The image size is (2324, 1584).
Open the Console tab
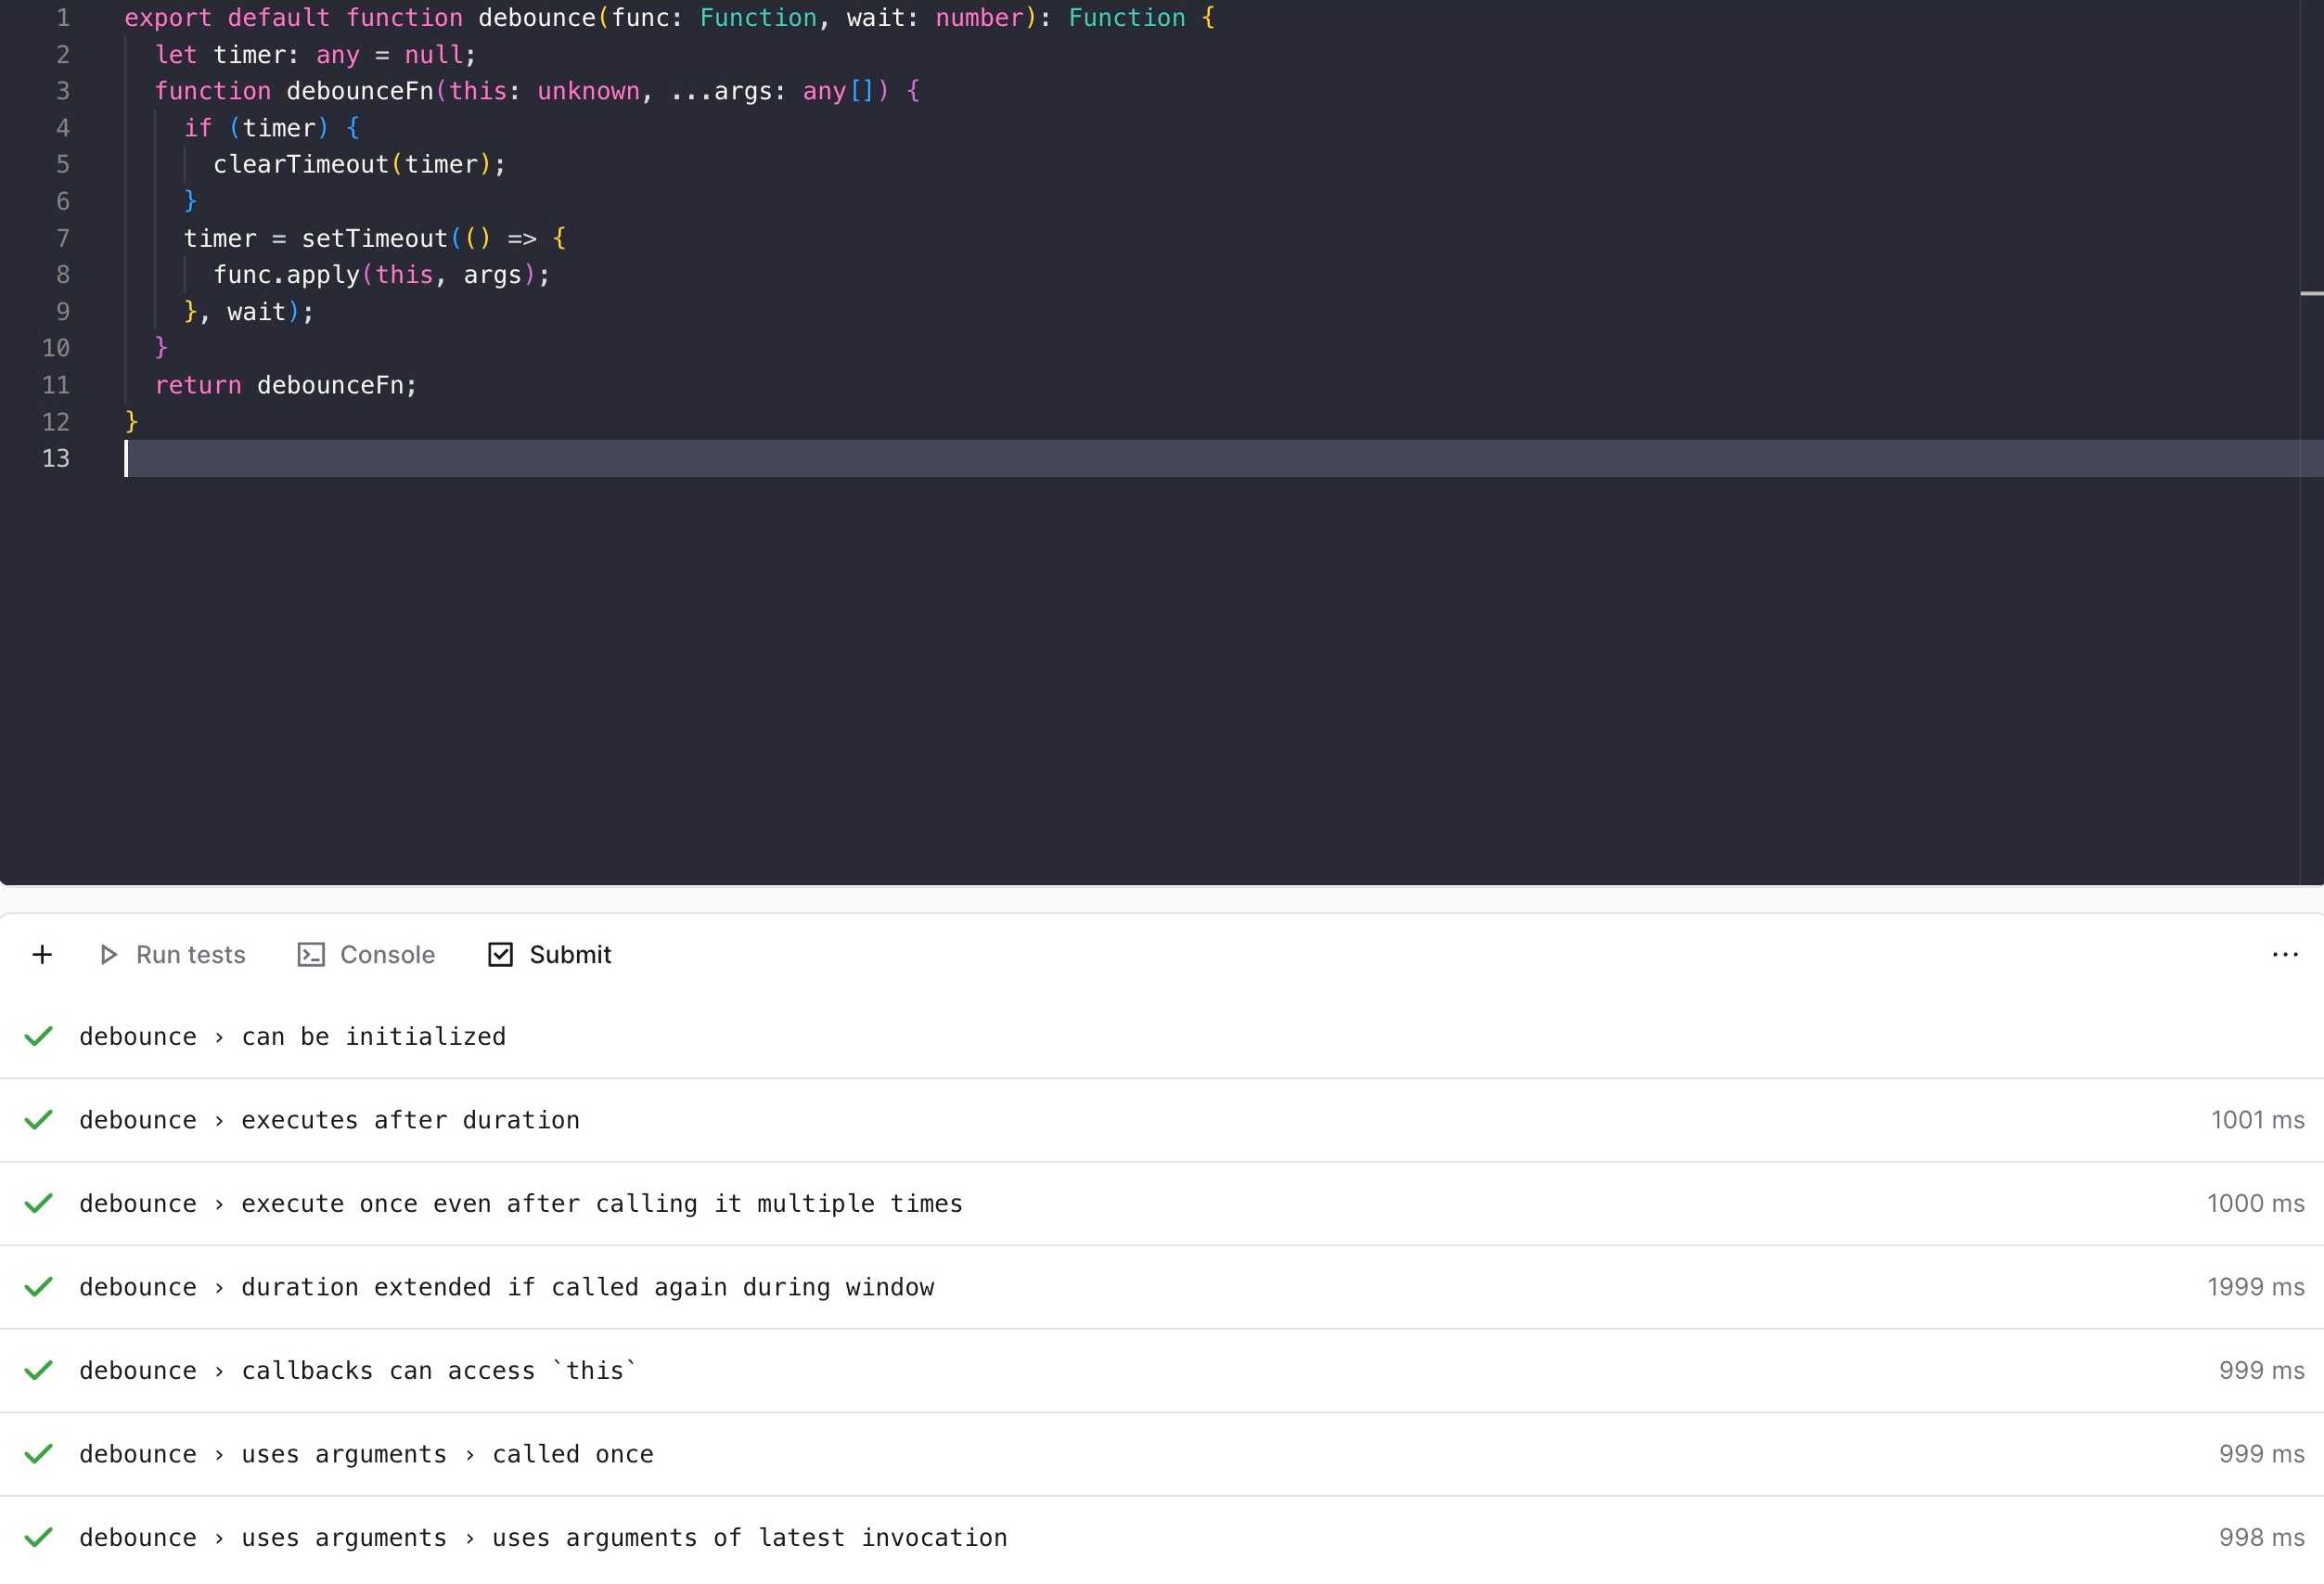tap(366, 955)
